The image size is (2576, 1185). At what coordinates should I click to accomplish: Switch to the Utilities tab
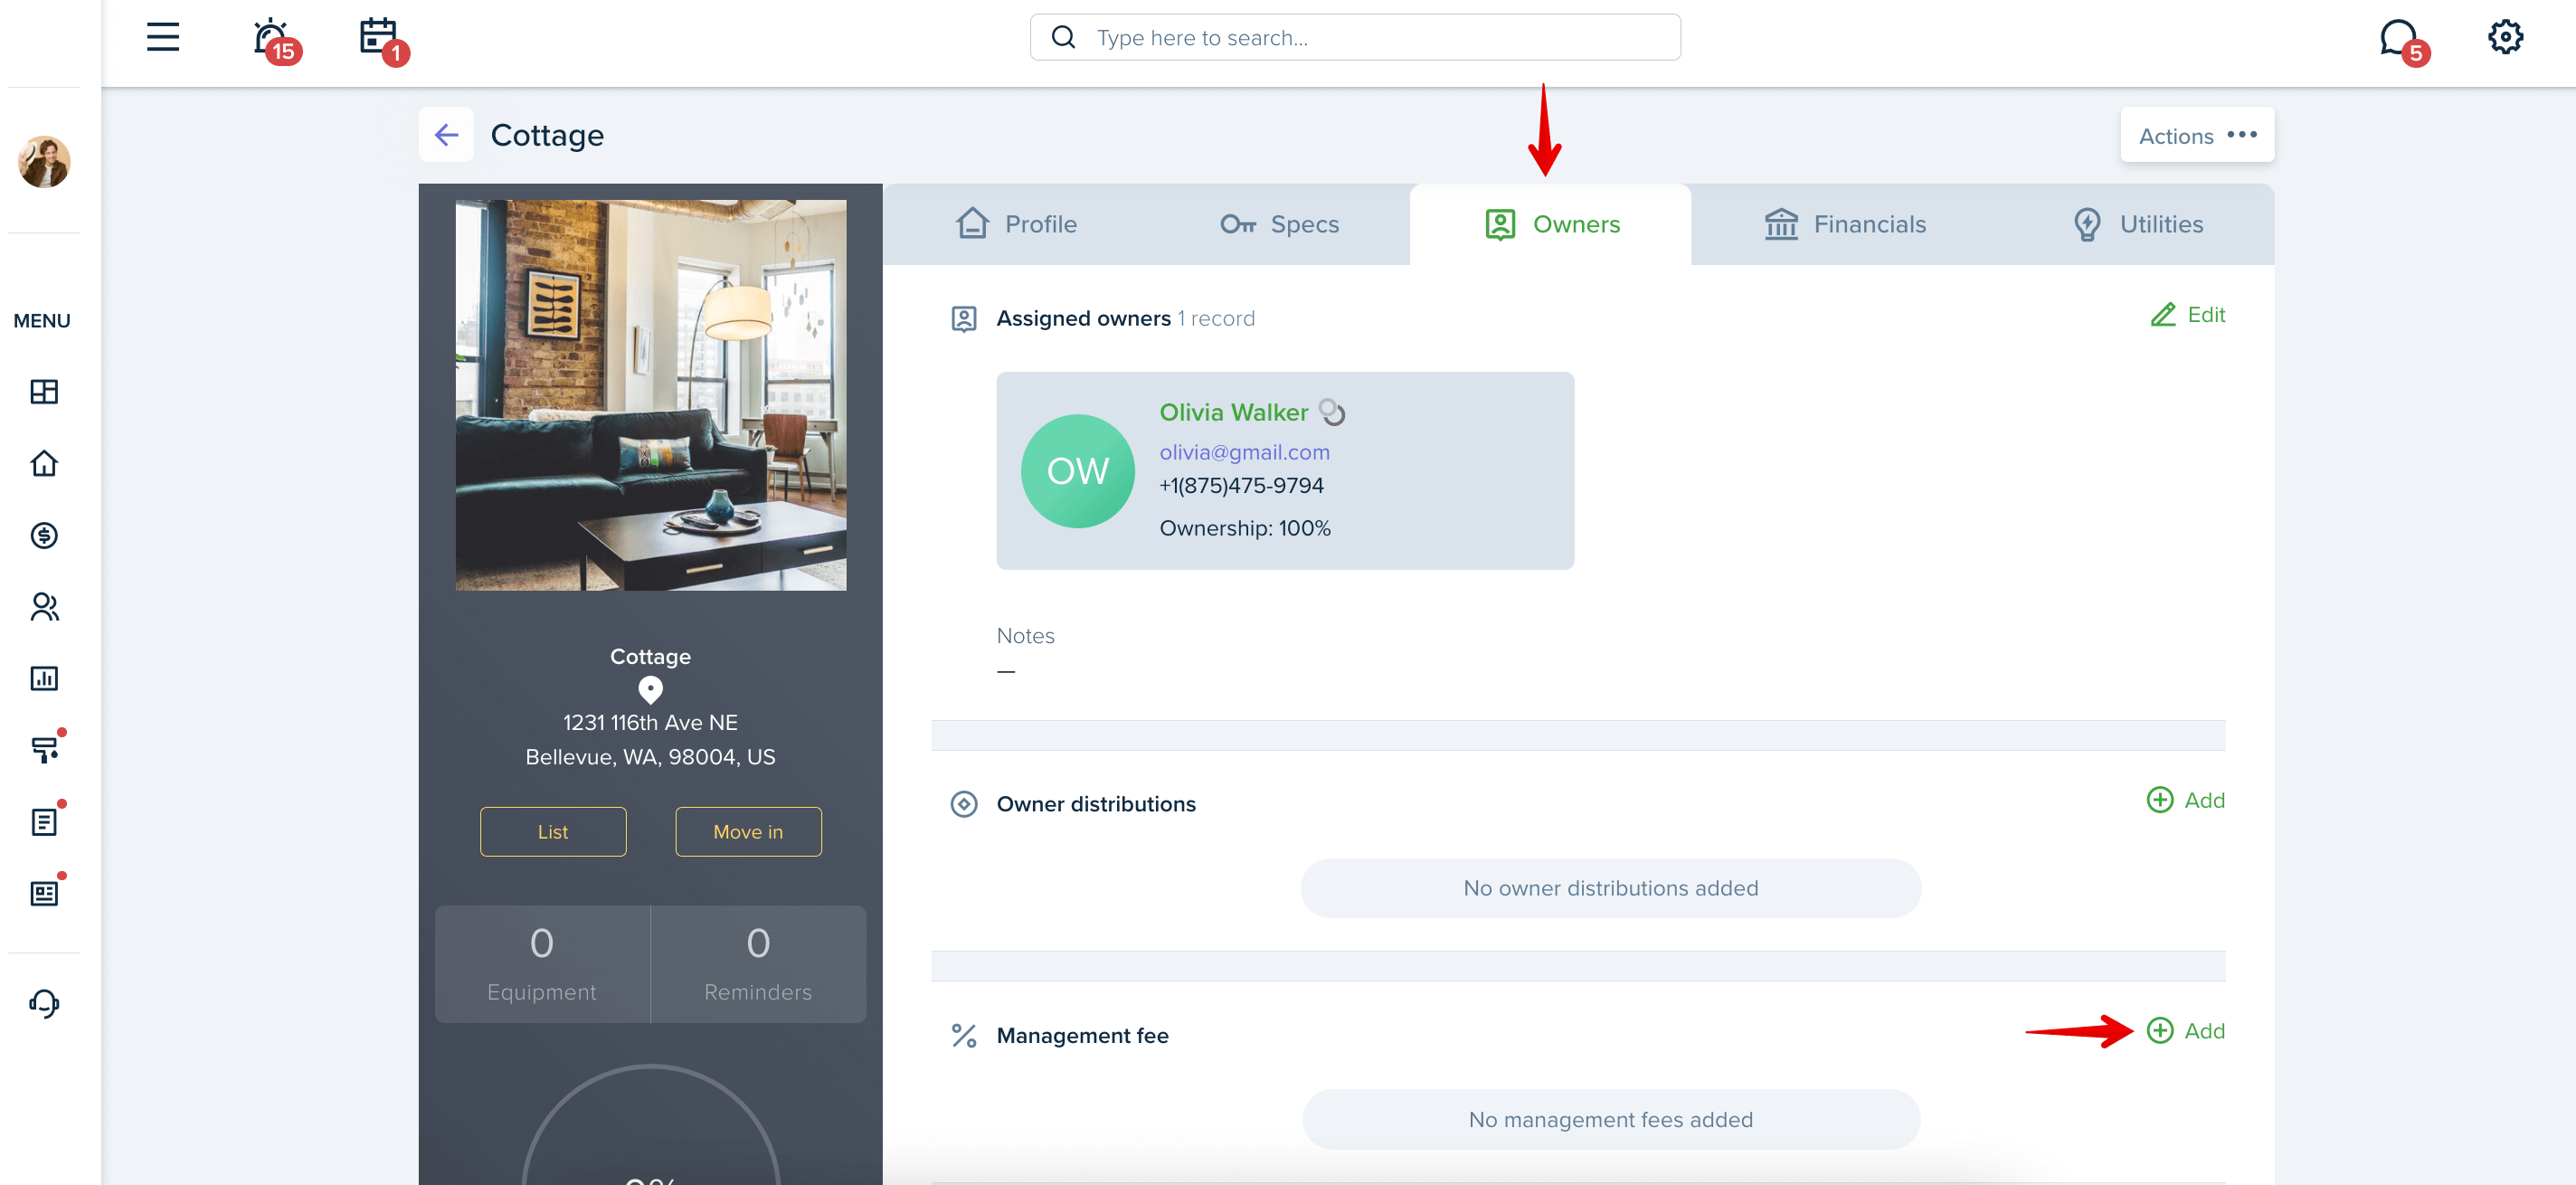point(2136,224)
